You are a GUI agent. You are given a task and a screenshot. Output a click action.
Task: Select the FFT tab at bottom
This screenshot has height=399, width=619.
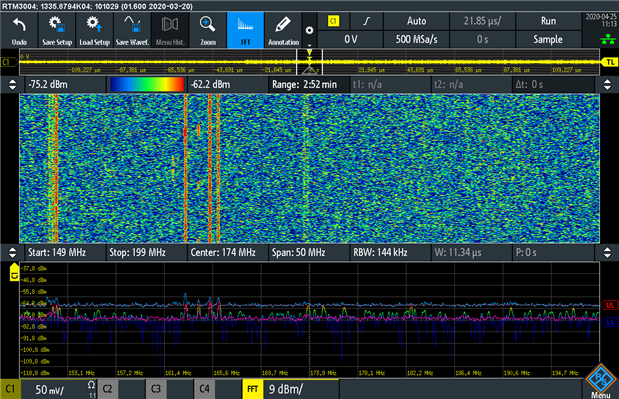point(253,389)
